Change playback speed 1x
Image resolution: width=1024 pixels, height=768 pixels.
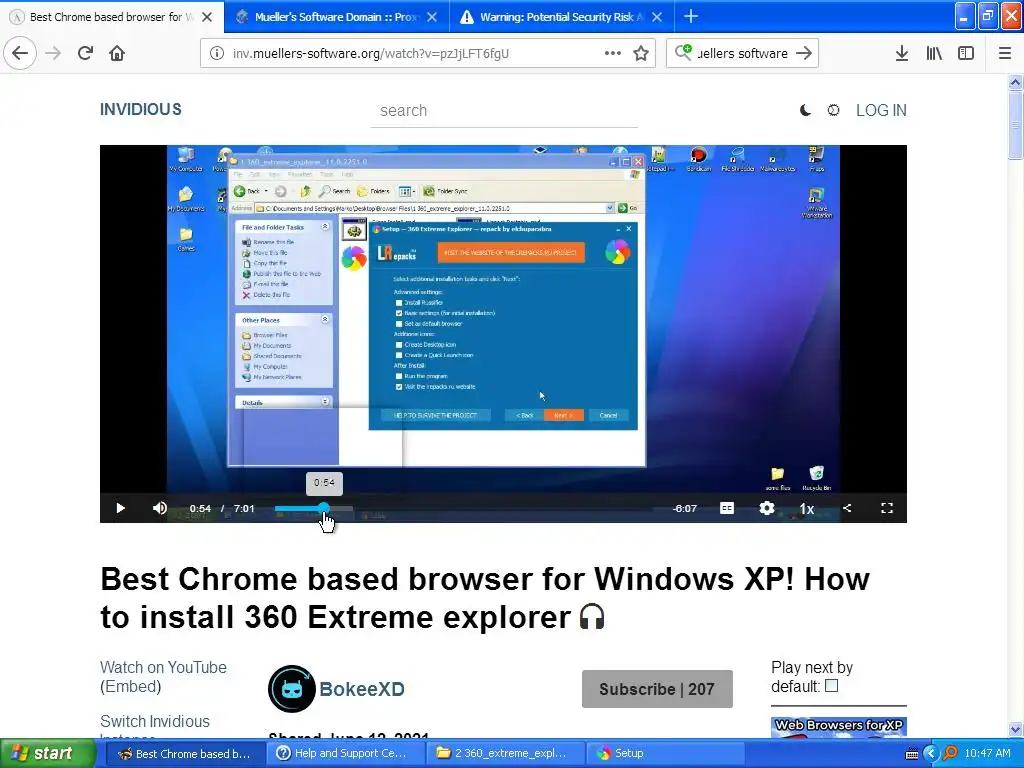[x=807, y=508]
